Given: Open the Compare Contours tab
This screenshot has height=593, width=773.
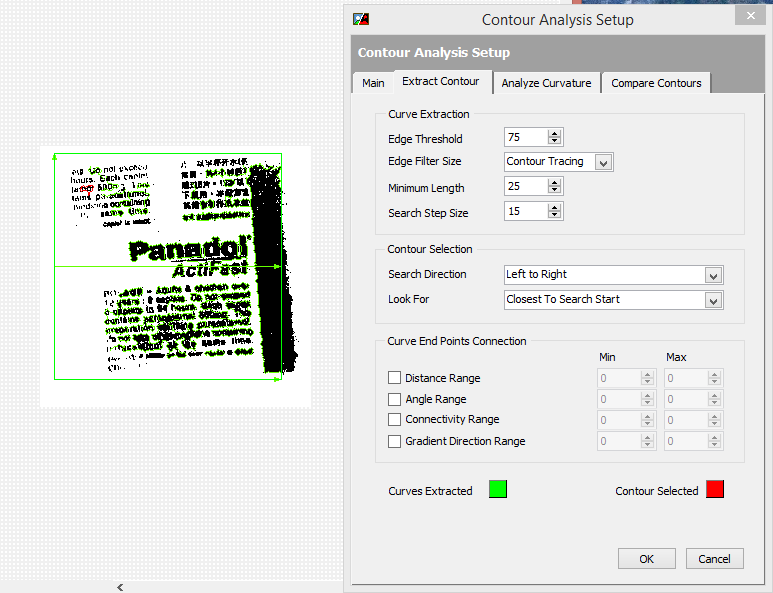Looking at the screenshot, I should coord(656,83).
